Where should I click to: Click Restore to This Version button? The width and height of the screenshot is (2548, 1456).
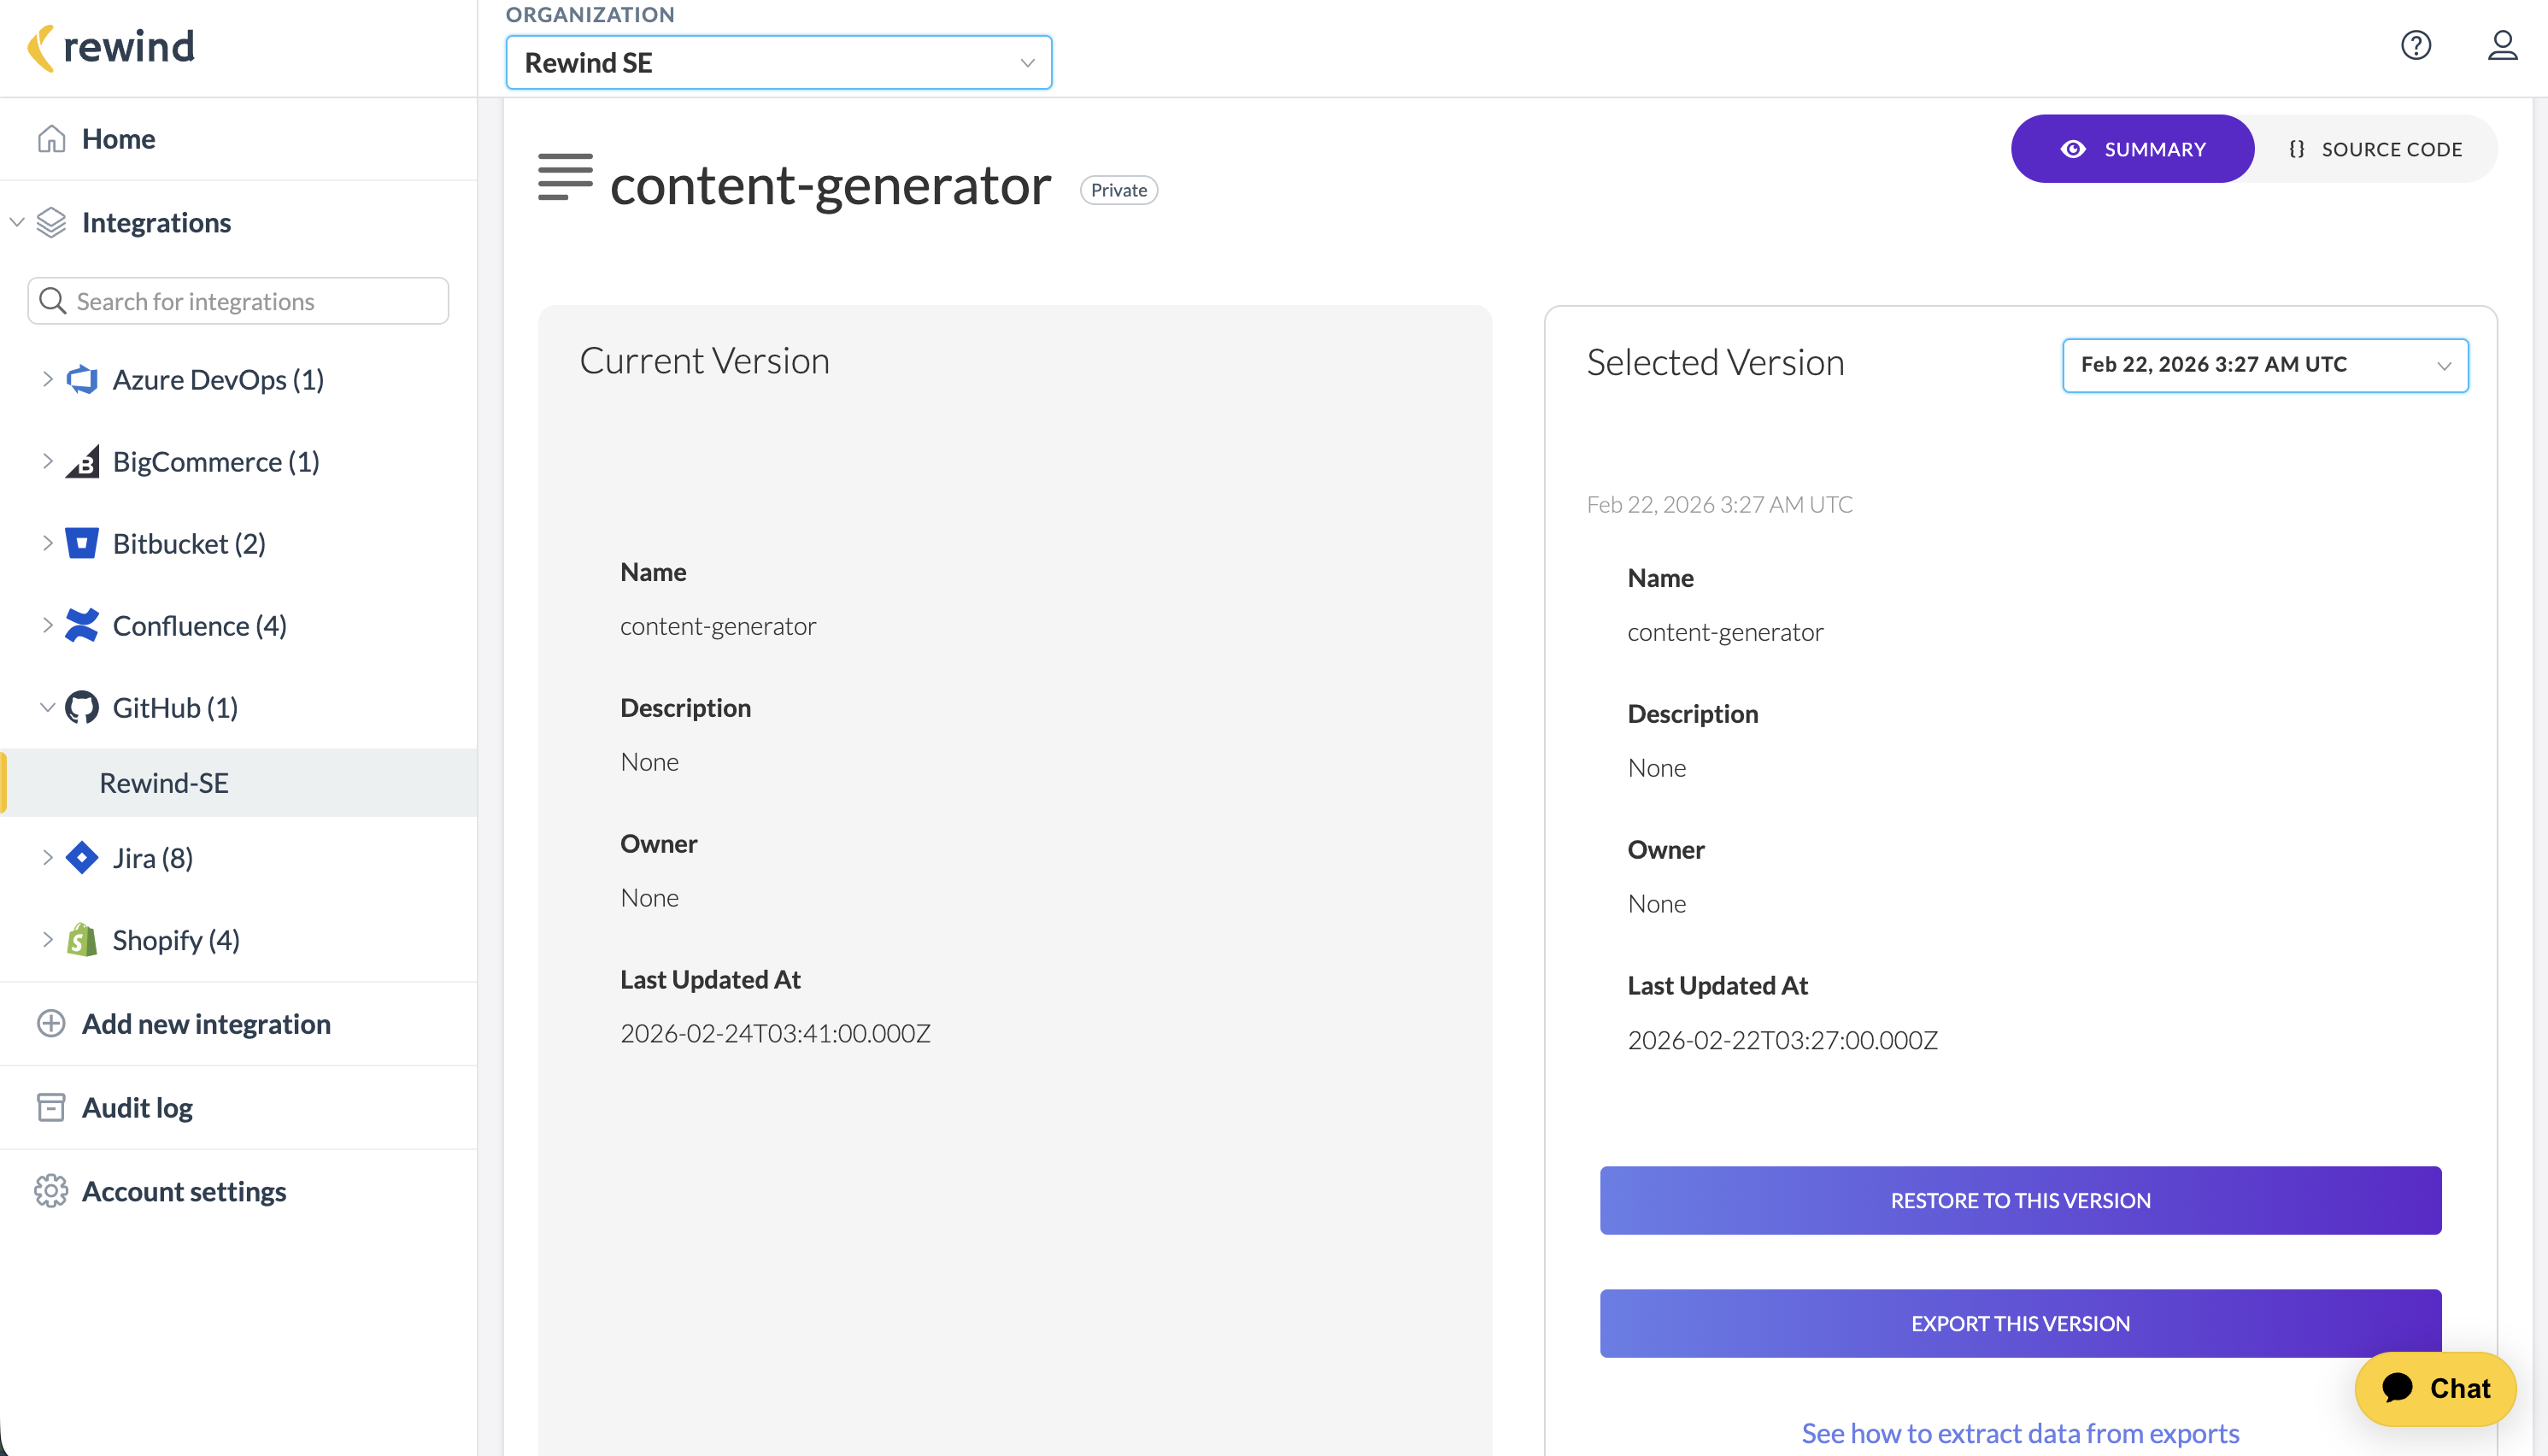[2020, 1200]
